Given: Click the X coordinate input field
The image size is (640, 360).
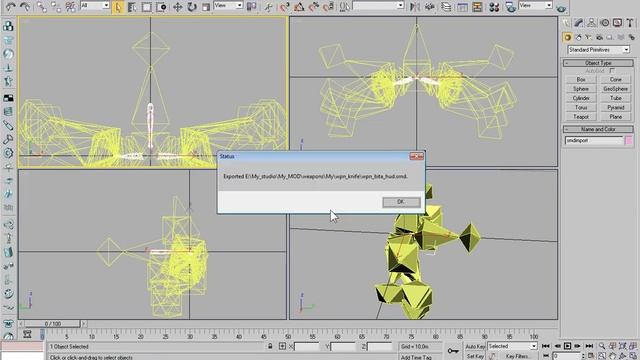Looking at the screenshot, I should pyautogui.click(x=306, y=347).
